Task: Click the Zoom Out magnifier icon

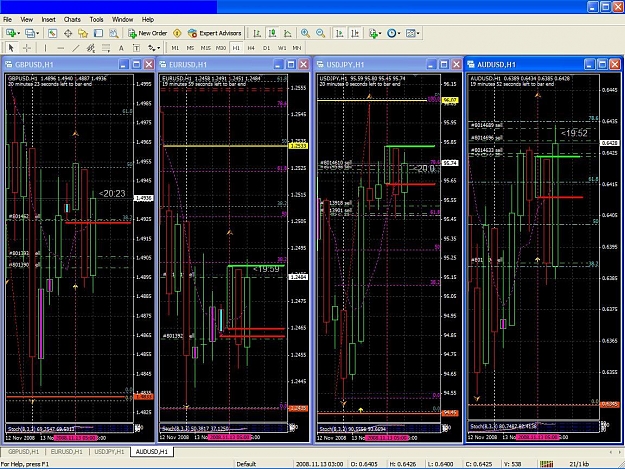Action: pyautogui.click(x=320, y=33)
